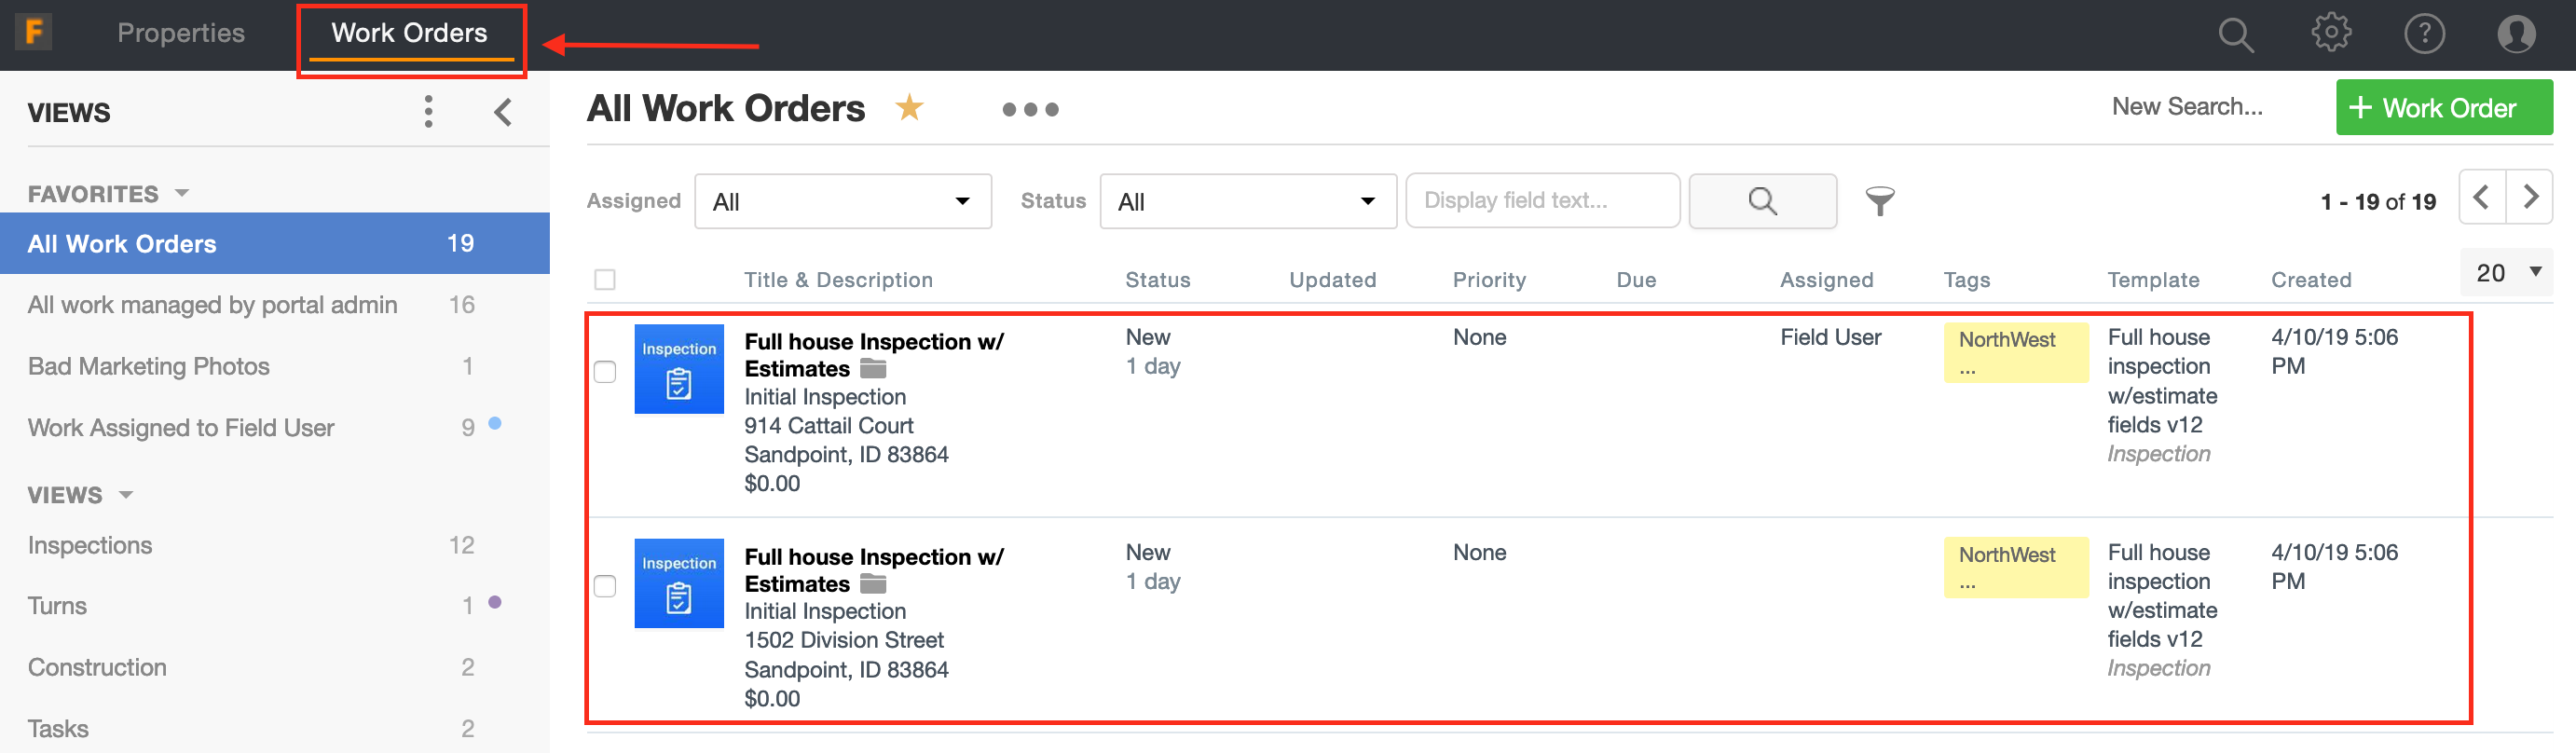
Task: Select the 1502 Division Street work order checkbox
Action: [605, 586]
